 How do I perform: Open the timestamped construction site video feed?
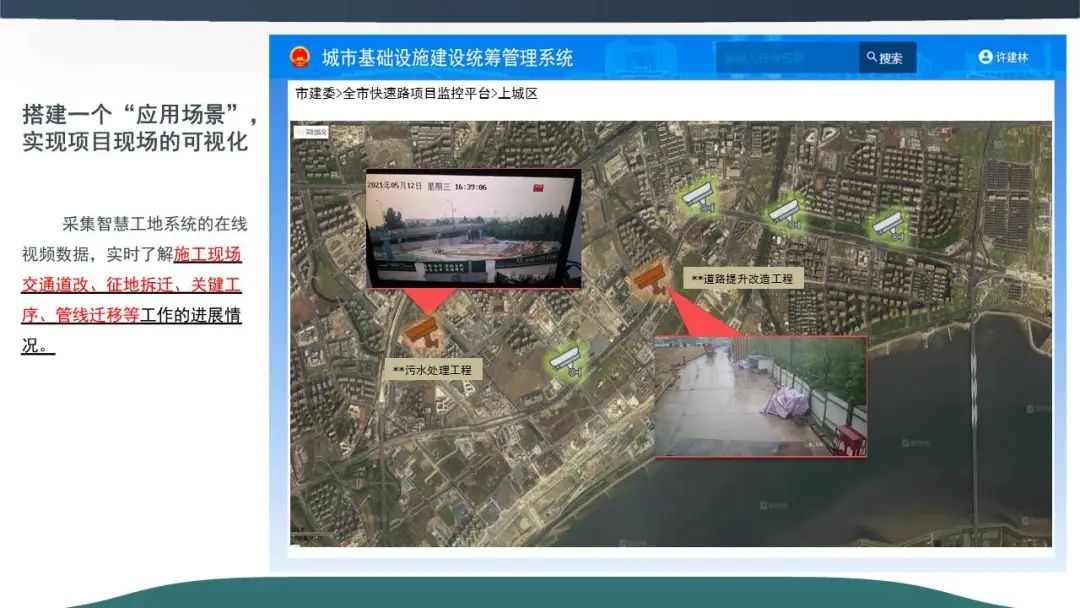[473, 228]
